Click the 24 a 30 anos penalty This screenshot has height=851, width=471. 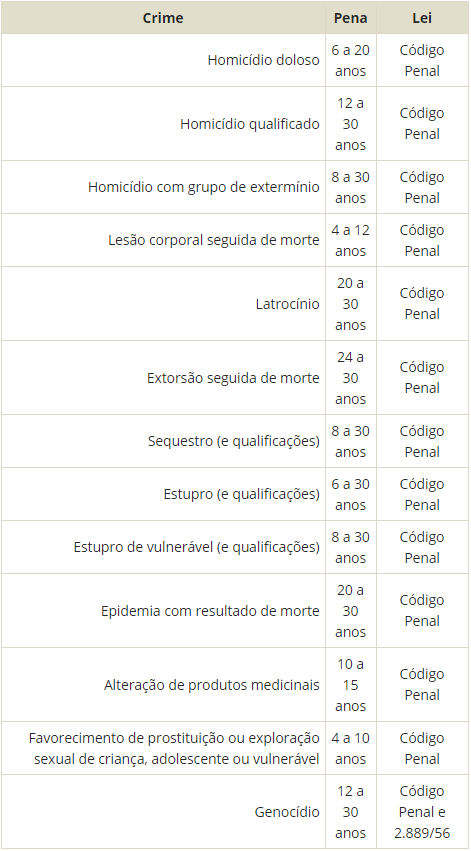tap(351, 378)
